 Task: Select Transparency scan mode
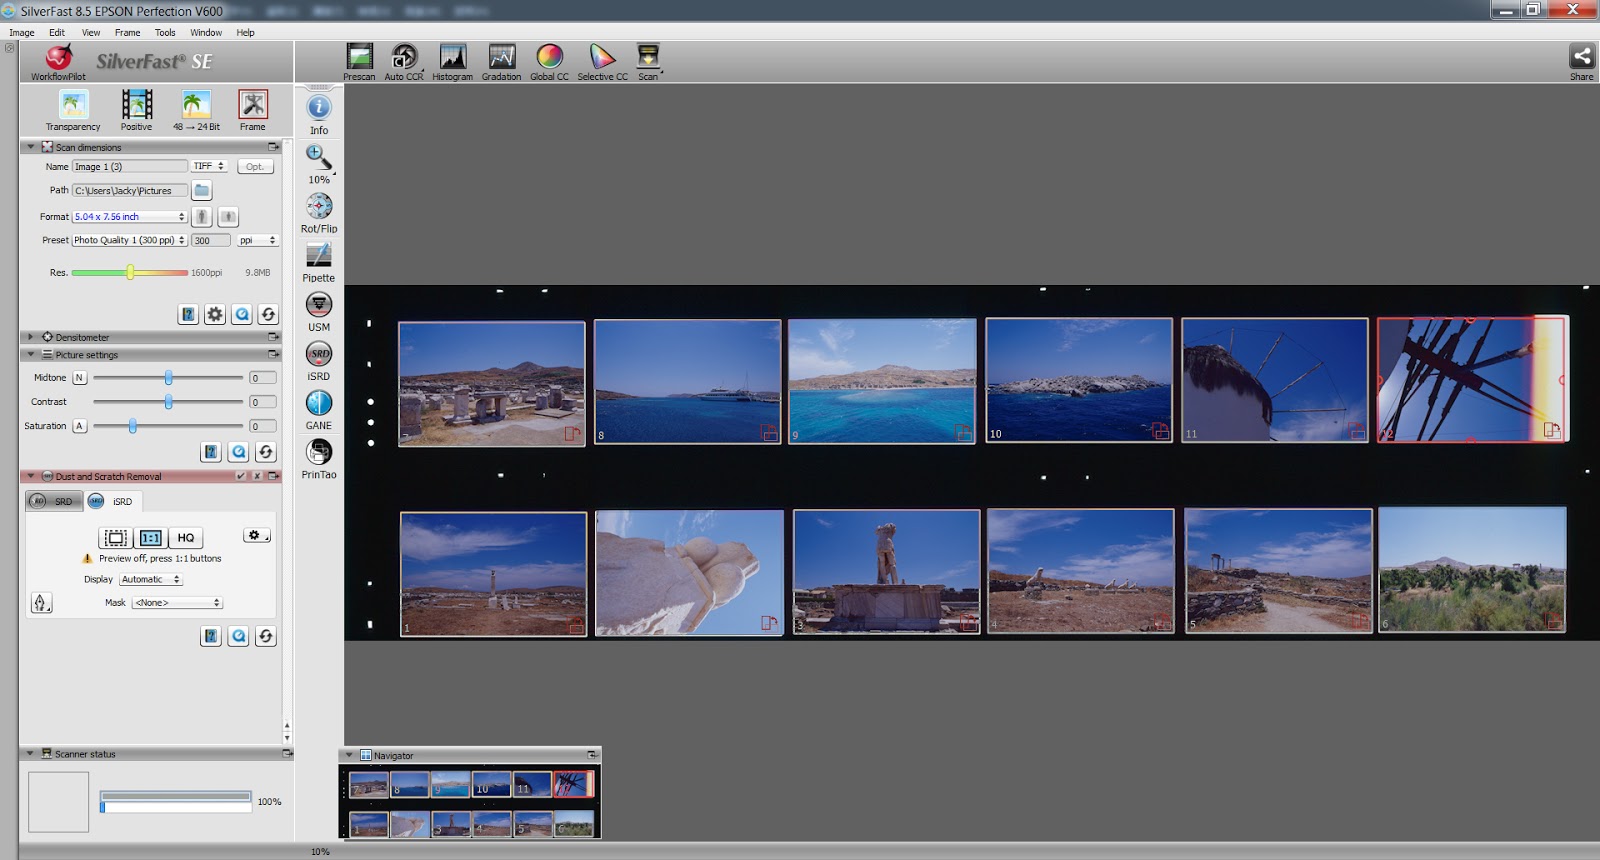click(x=73, y=109)
